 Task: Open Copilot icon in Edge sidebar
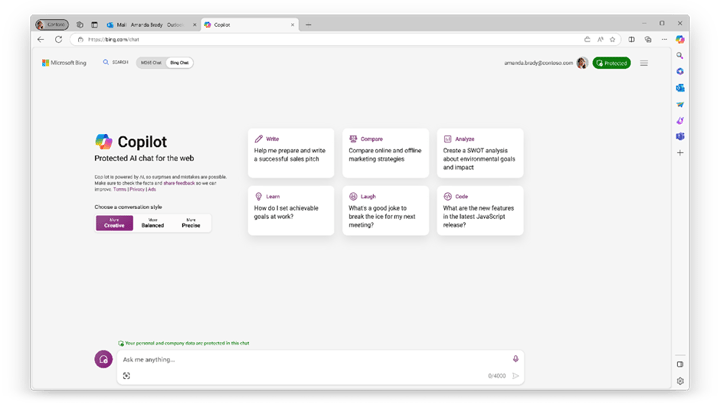coord(680,40)
